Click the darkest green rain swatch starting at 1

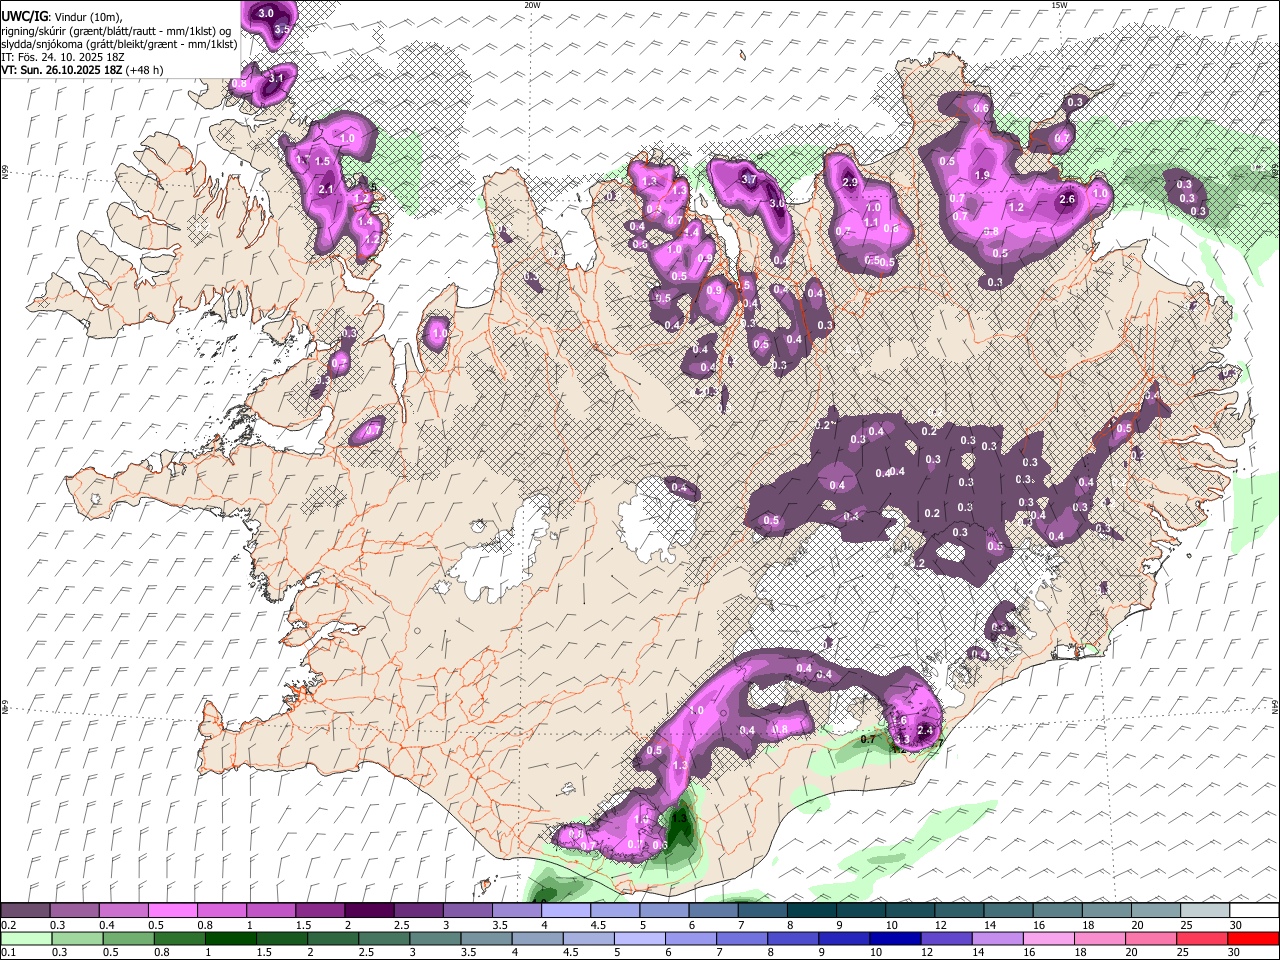[x=230, y=939]
